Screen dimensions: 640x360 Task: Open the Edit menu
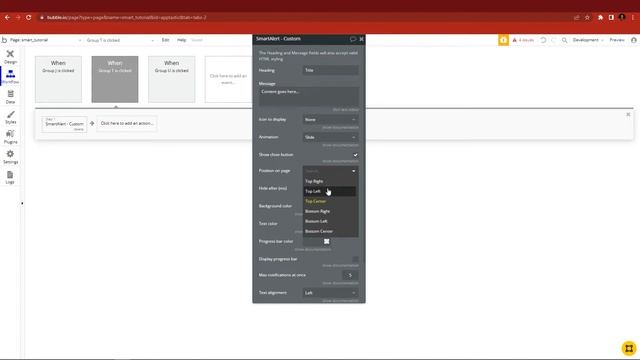pos(165,40)
